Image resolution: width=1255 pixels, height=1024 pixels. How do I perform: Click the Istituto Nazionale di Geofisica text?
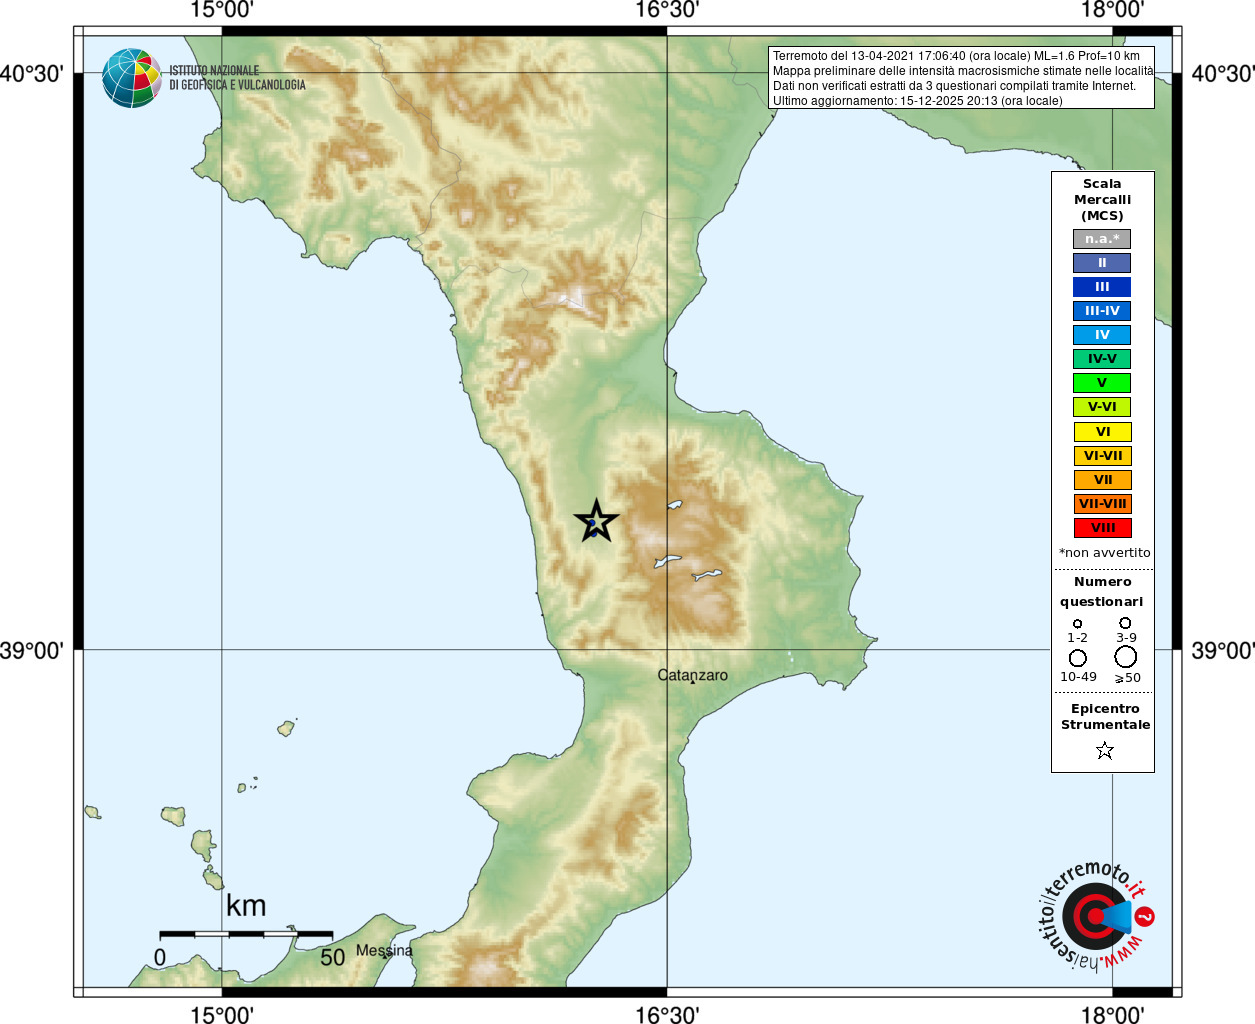point(237,78)
